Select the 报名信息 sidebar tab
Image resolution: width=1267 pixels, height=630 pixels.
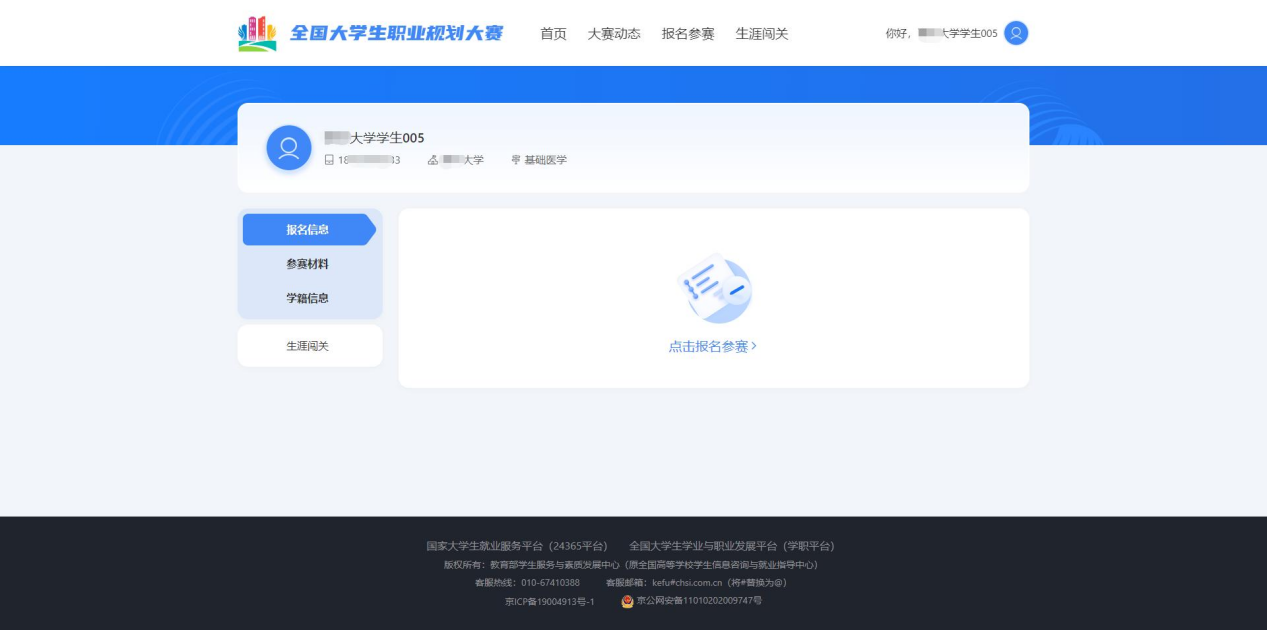click(308, 229)
